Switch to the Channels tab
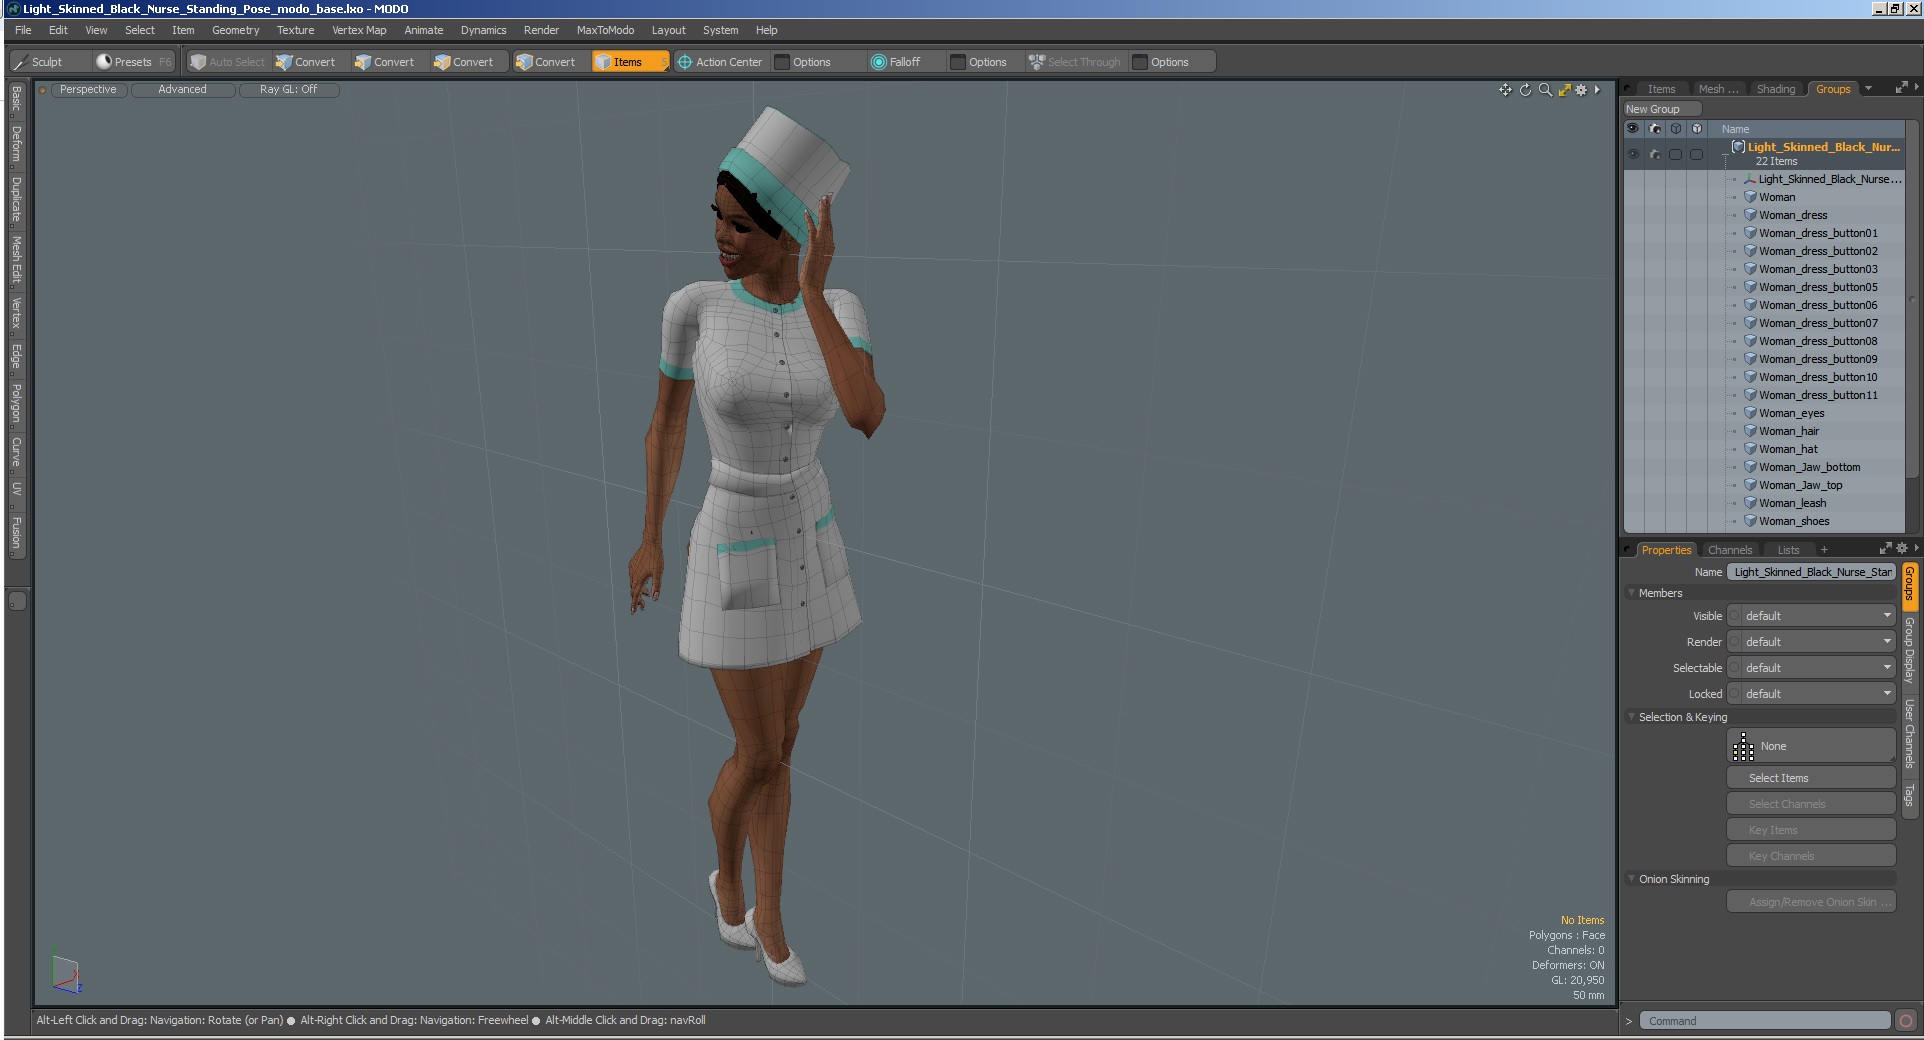This screenshot has height=1040, width=1924. coord(1730,550)
